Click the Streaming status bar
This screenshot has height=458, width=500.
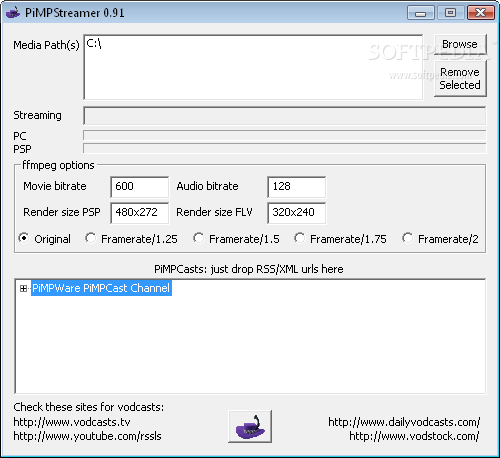(285, 116)
